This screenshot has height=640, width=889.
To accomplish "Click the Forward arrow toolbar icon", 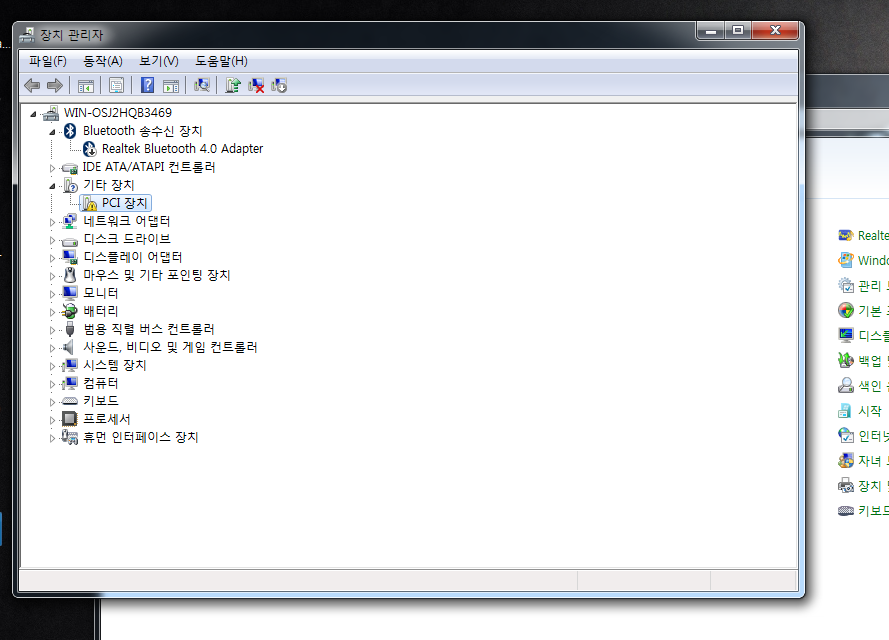I will (55, 86).
